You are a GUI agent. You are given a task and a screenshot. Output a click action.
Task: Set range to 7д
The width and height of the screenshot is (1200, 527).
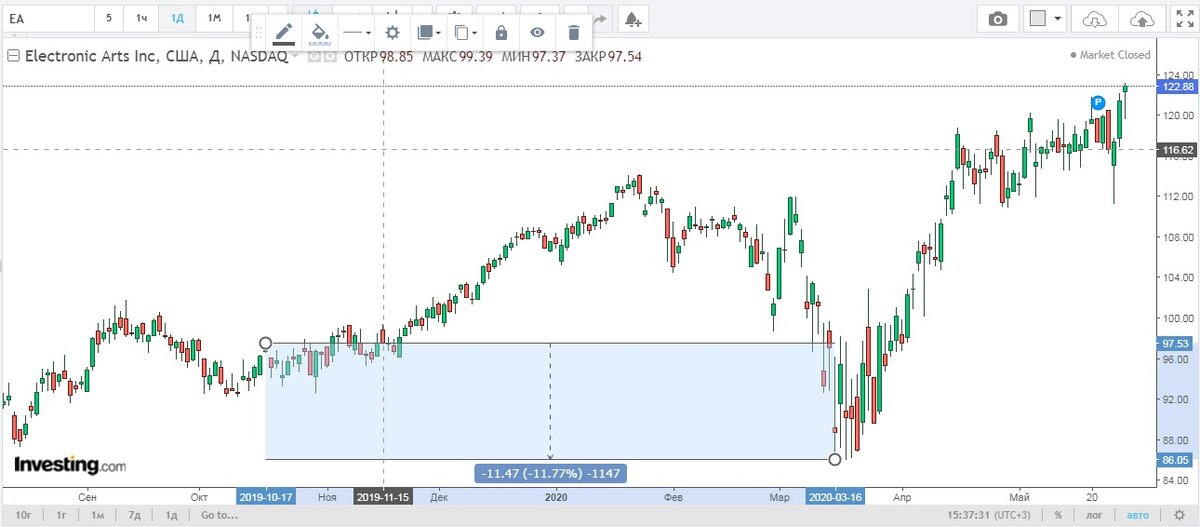pos(133,516)
